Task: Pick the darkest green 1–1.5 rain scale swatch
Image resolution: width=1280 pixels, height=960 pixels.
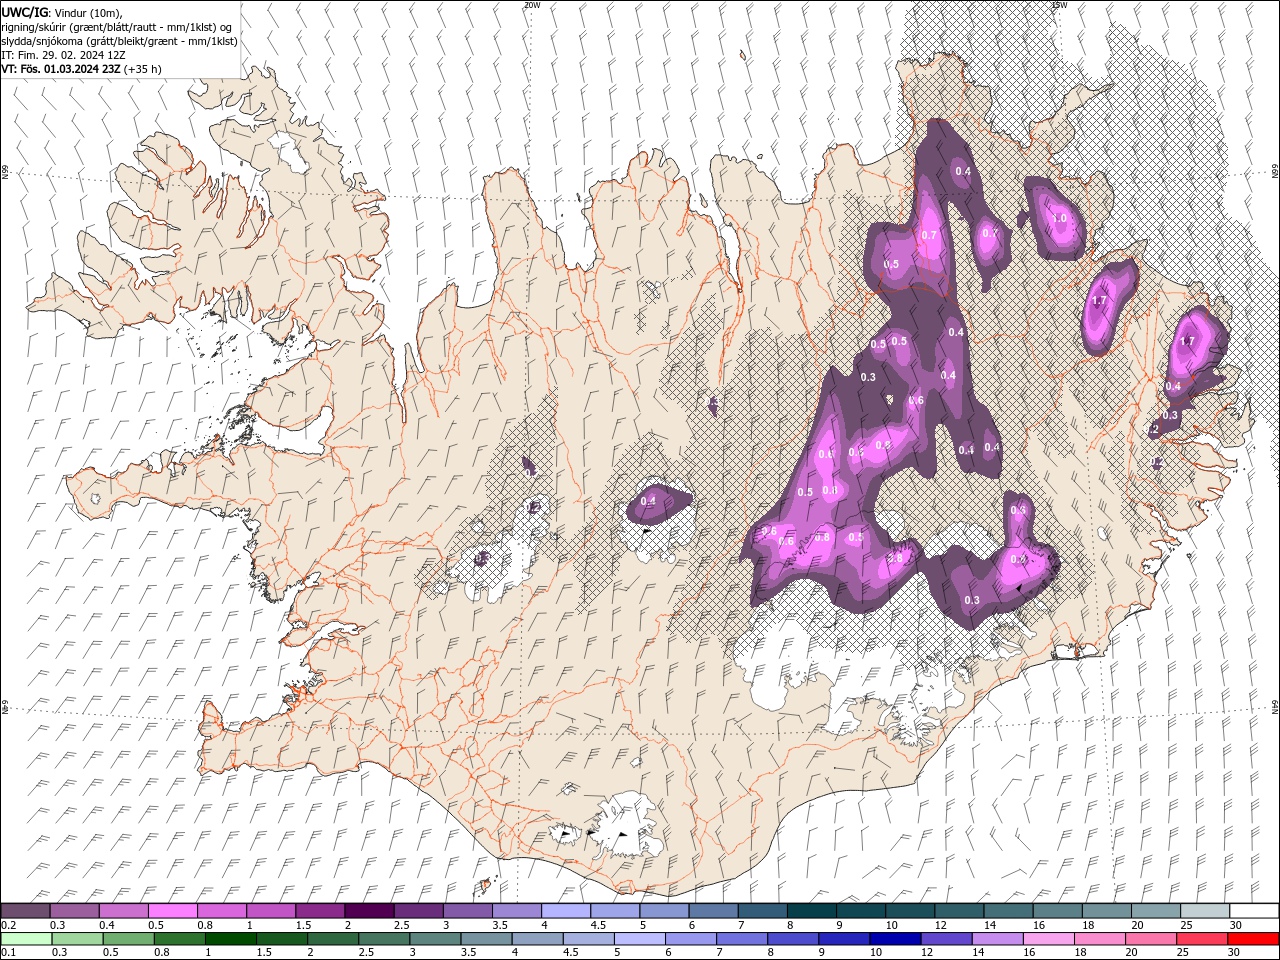Action: click(231, 939)
